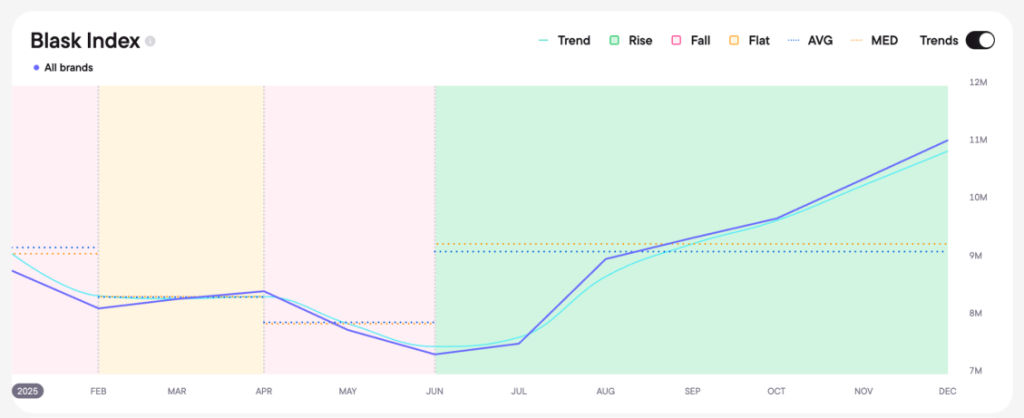Click the orange Flat legend square

pyautogui.click(x=733, y=41)
